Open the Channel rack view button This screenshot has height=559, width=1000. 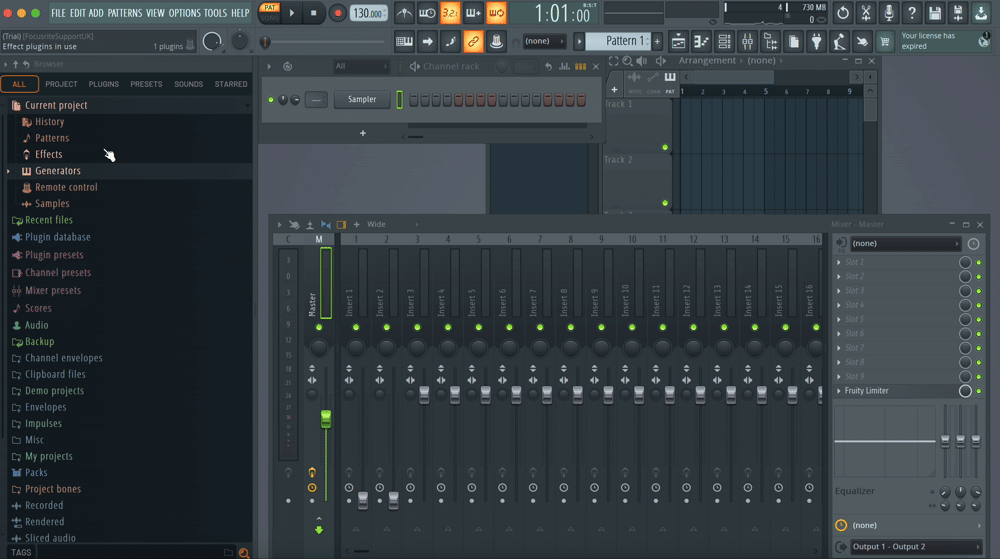pos(724,42)
